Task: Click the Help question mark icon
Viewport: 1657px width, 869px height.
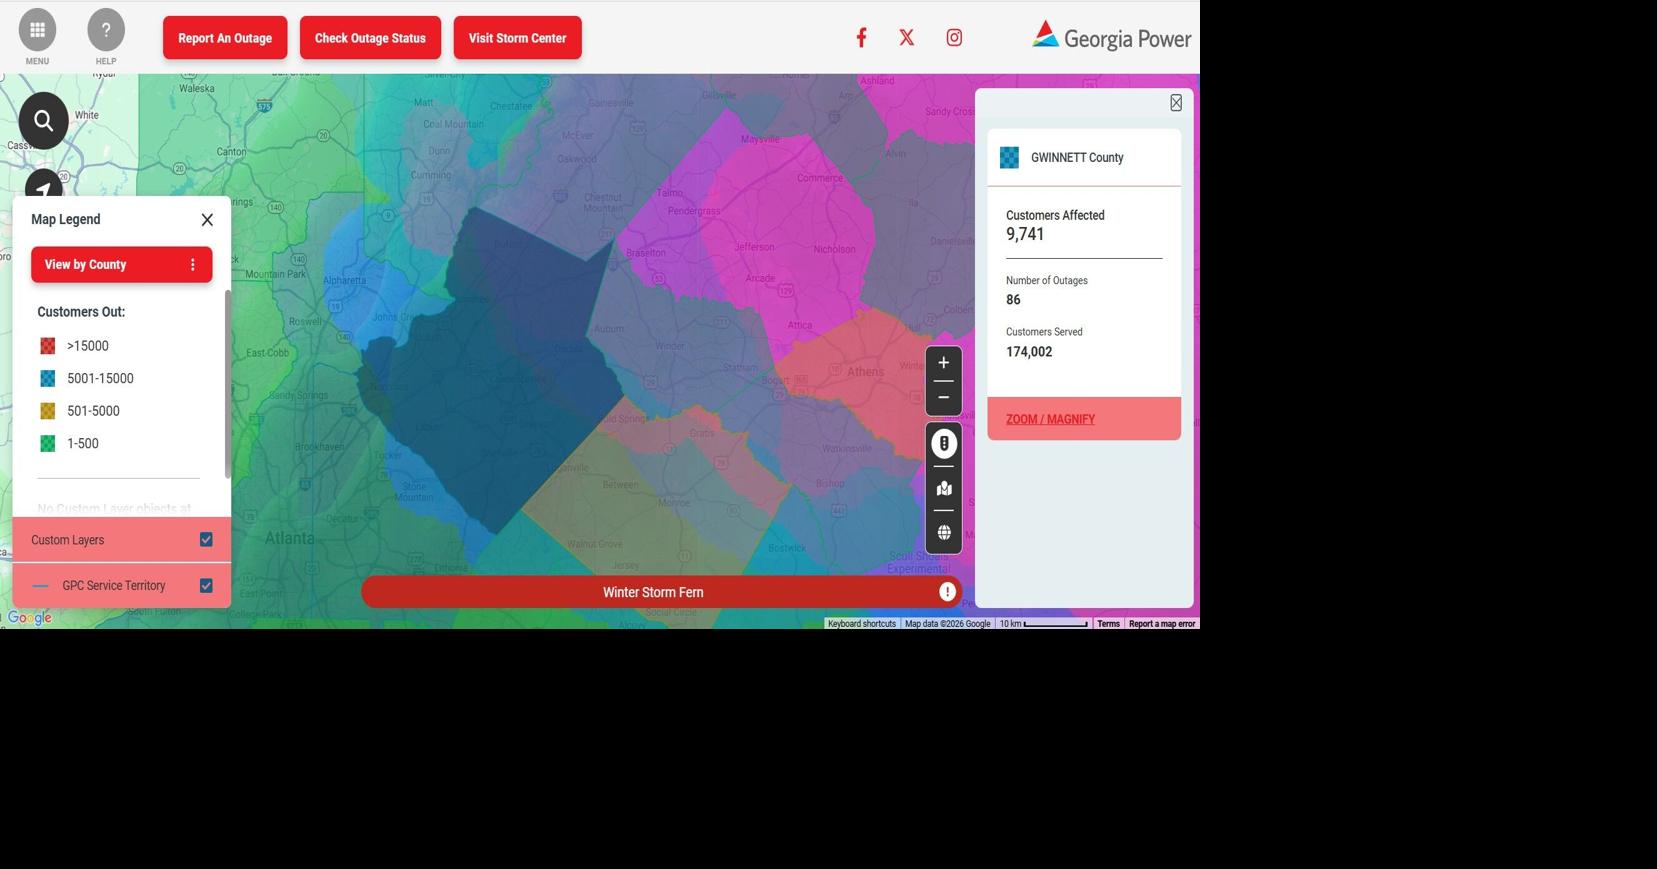Action: (x=106, y=31)
